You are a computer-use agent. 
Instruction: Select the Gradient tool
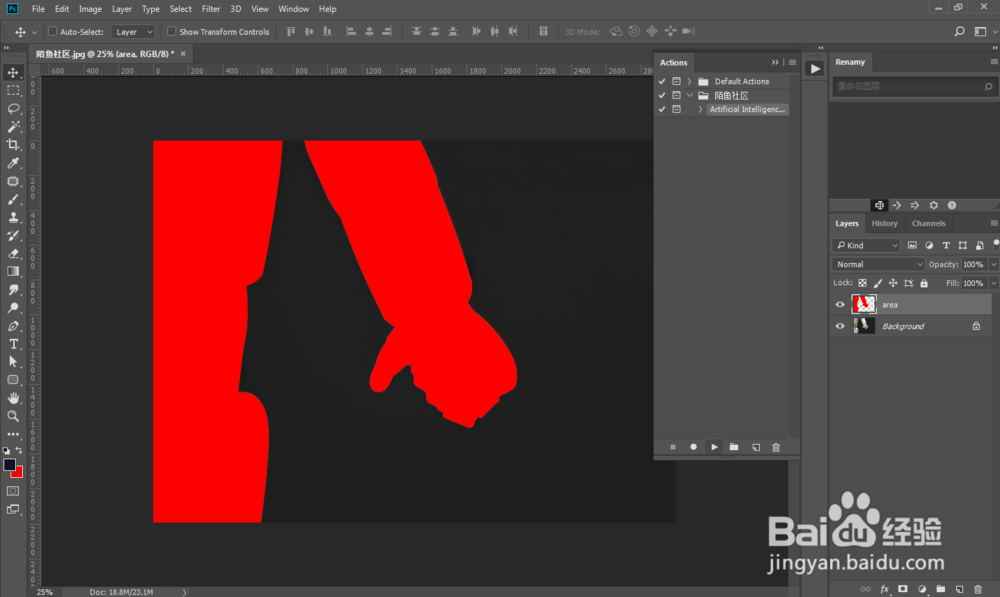13,271
